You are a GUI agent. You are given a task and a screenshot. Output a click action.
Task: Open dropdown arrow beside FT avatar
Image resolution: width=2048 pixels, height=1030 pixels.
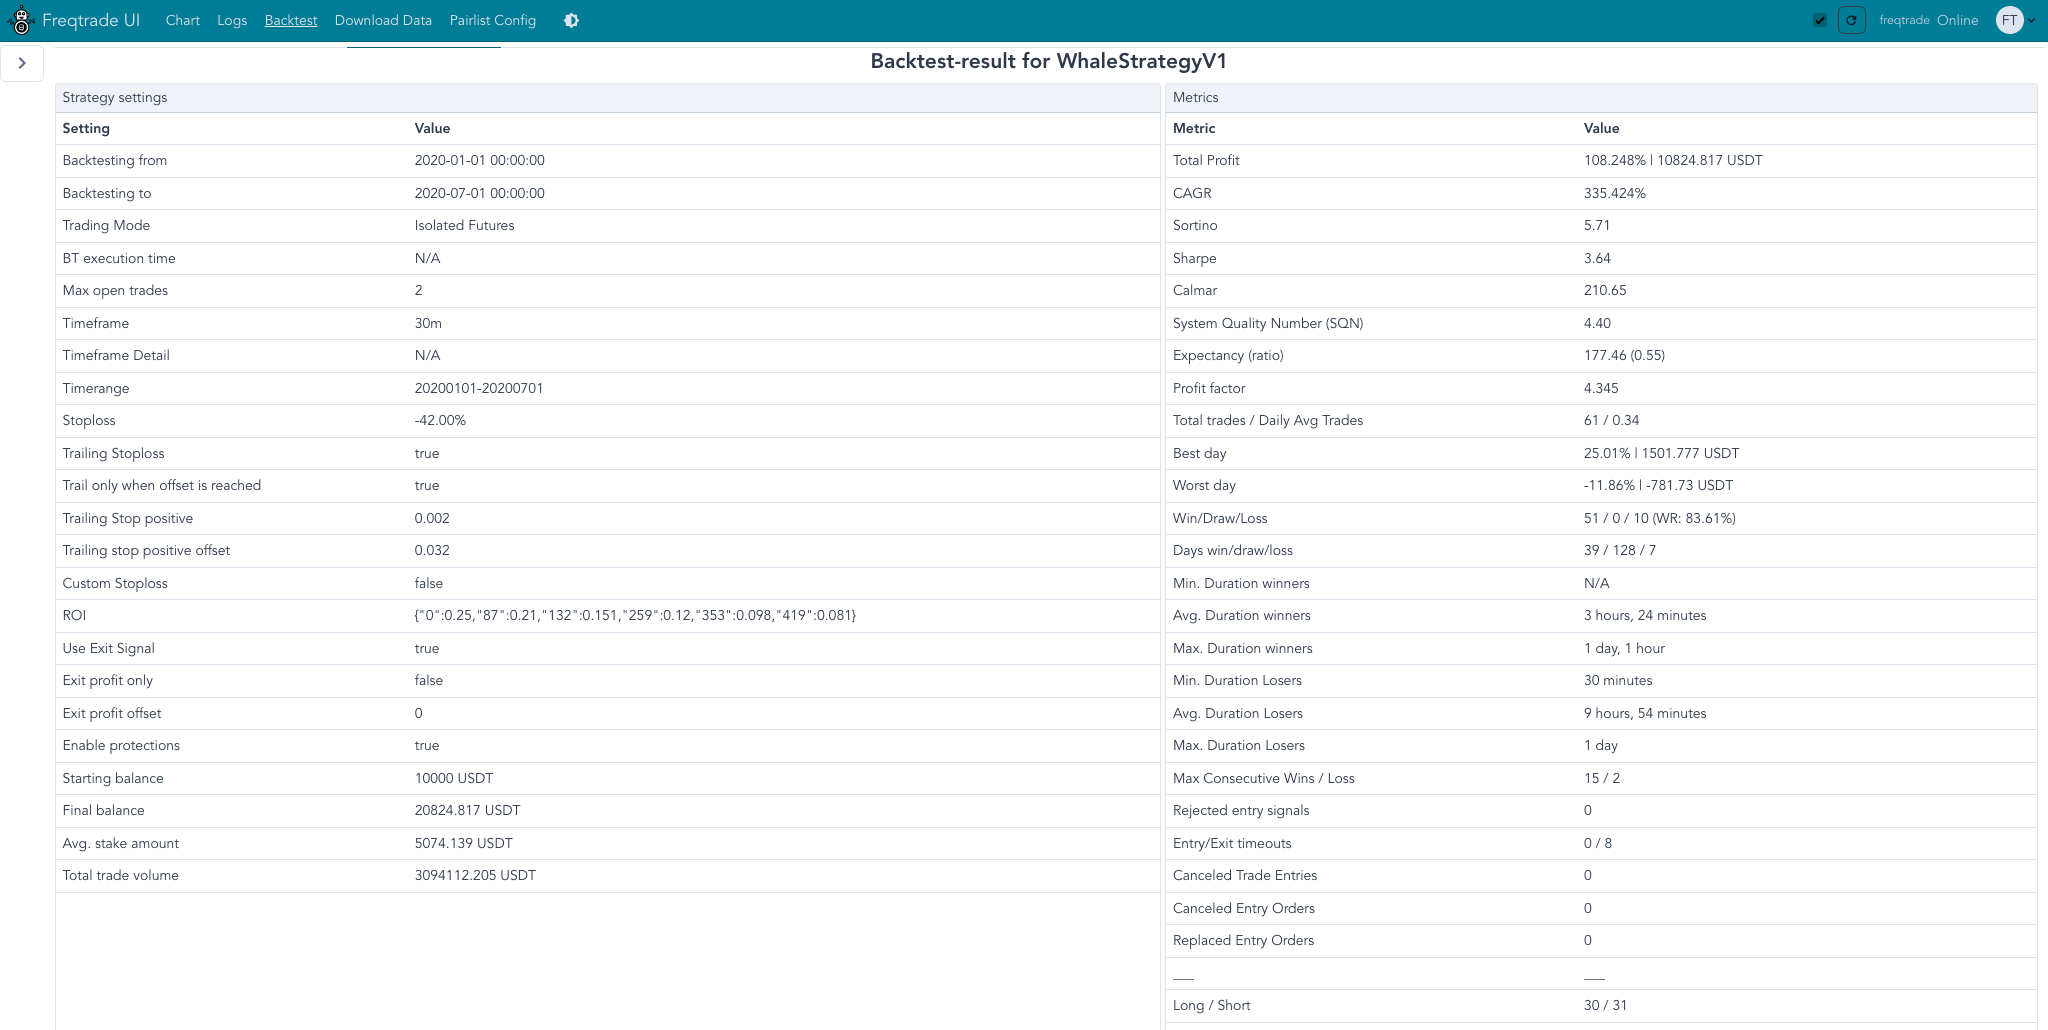point(2031,20)
